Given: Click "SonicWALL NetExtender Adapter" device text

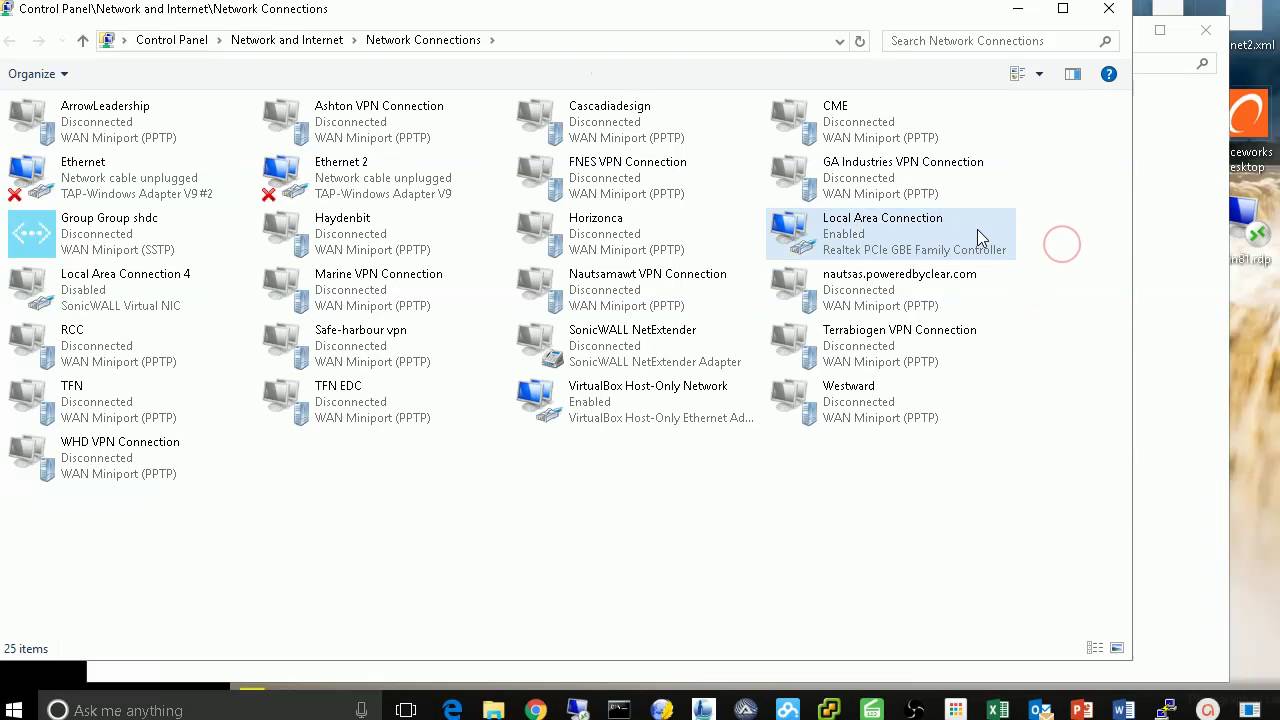Looking at the screenshot, I should 655,362.
